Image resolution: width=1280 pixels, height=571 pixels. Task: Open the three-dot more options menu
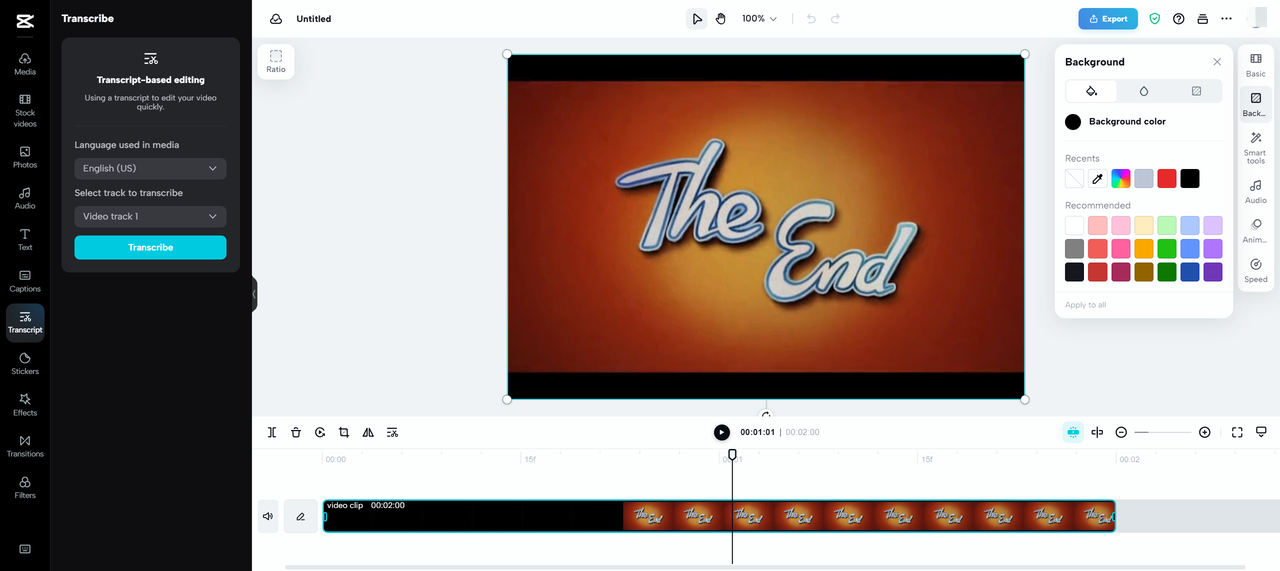1226,19
